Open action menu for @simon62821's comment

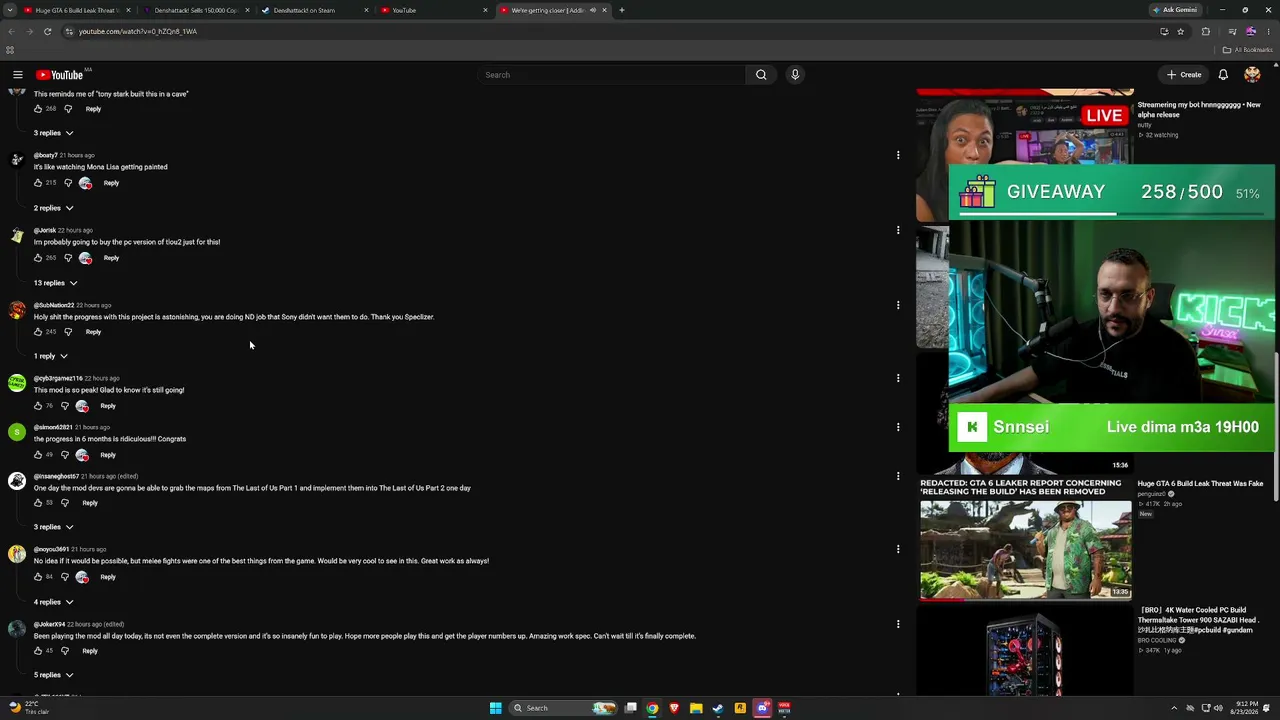click(x=898, y=427)
